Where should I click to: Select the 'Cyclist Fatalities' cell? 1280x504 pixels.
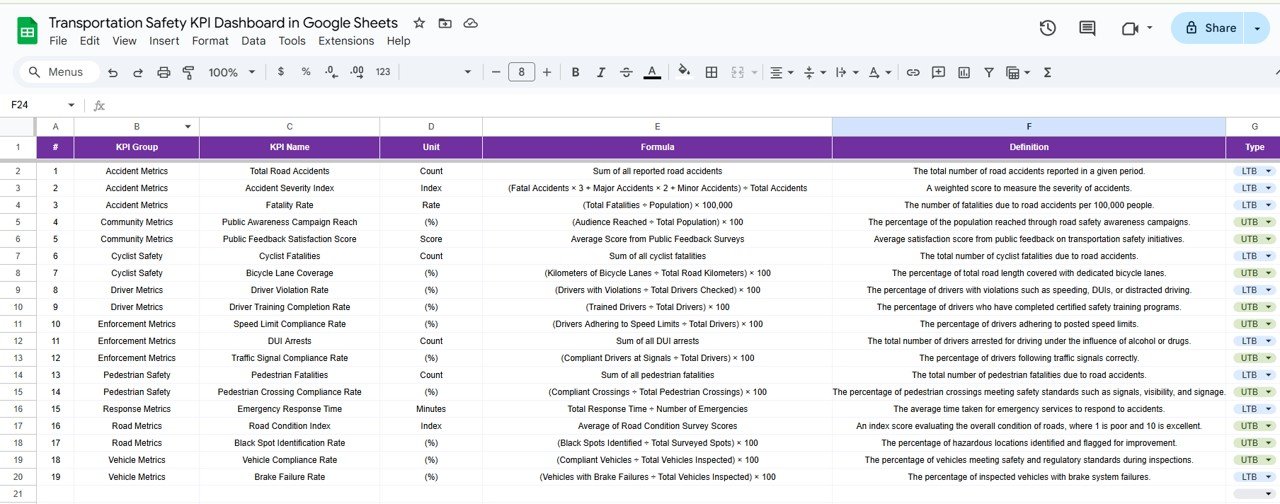[x=290, y=256]
